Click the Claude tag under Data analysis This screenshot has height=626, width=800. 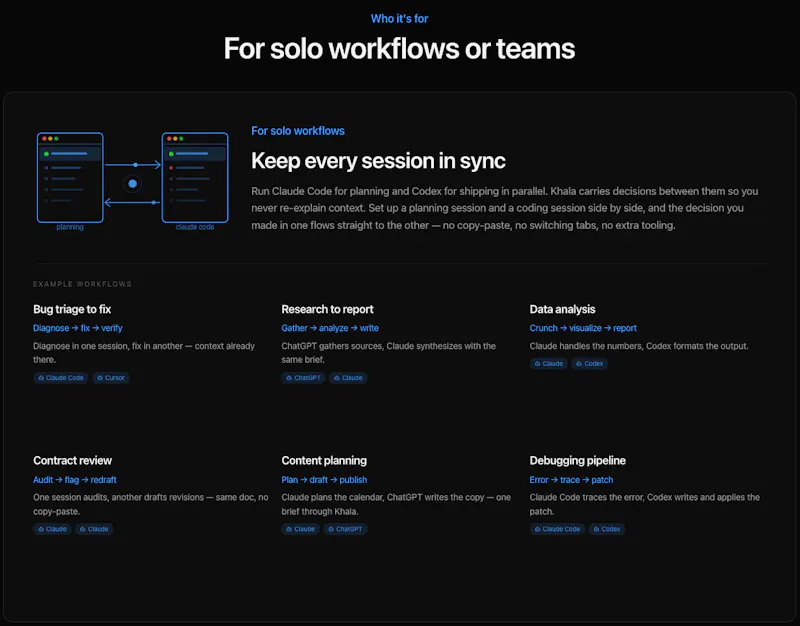(548, 364)
